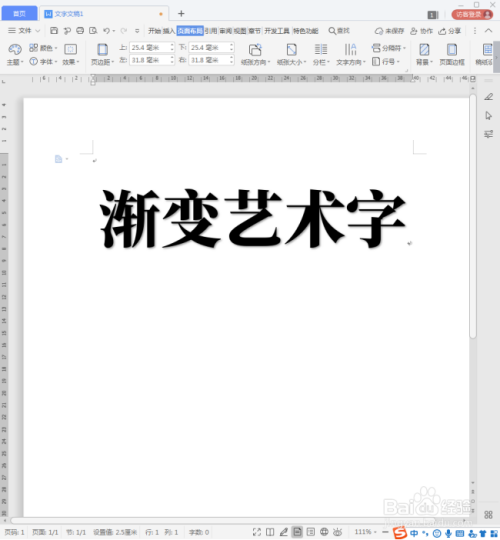Open the 特色功能 ribbon tab
Screen dimensions: 500x540
(x=305, y=31)
